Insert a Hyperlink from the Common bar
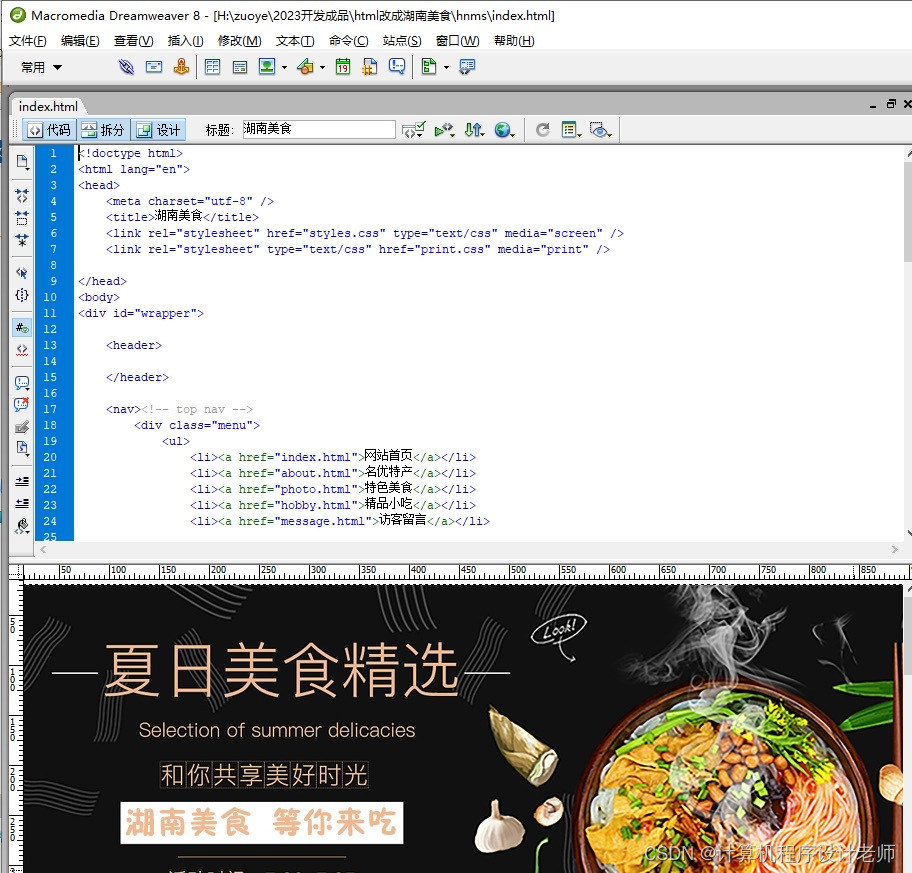This screenshot has width=912, height=873. (126, 67)
